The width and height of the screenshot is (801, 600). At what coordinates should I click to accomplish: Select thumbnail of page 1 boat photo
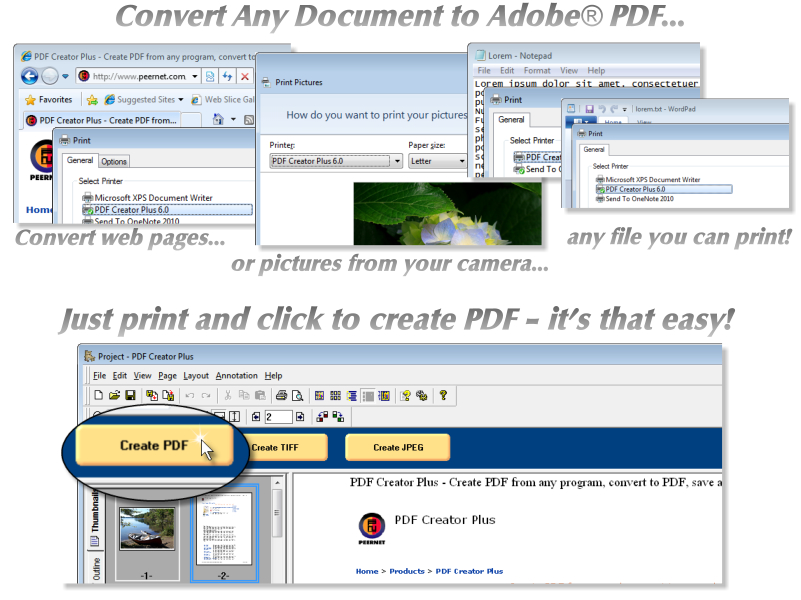click(147, 529)
